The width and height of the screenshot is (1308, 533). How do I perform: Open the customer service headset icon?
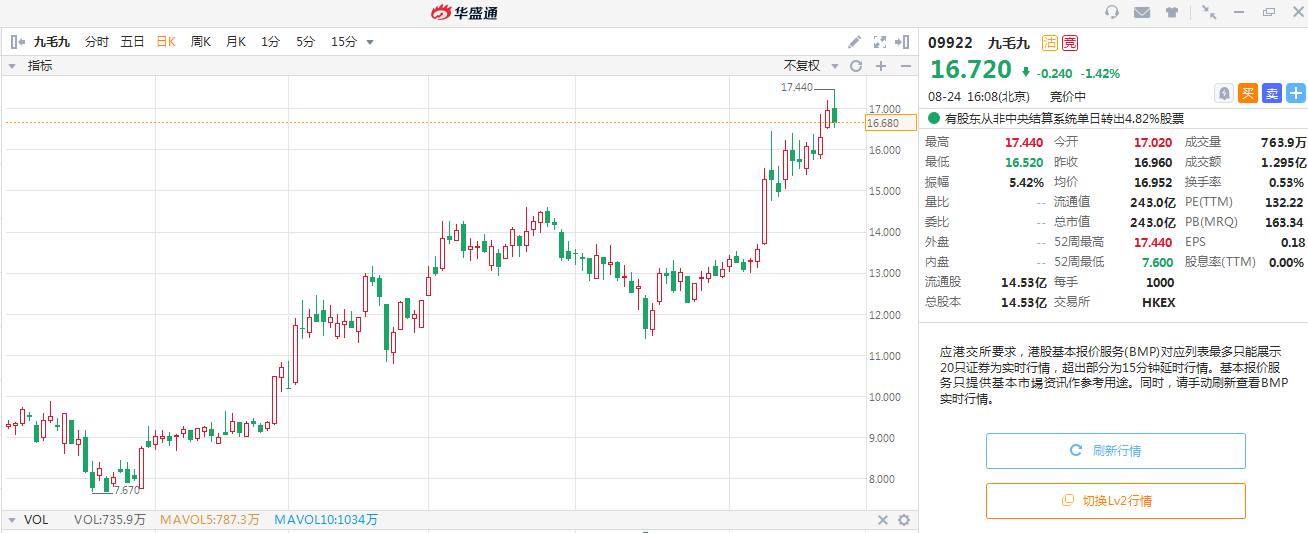tap(1112, 12)
